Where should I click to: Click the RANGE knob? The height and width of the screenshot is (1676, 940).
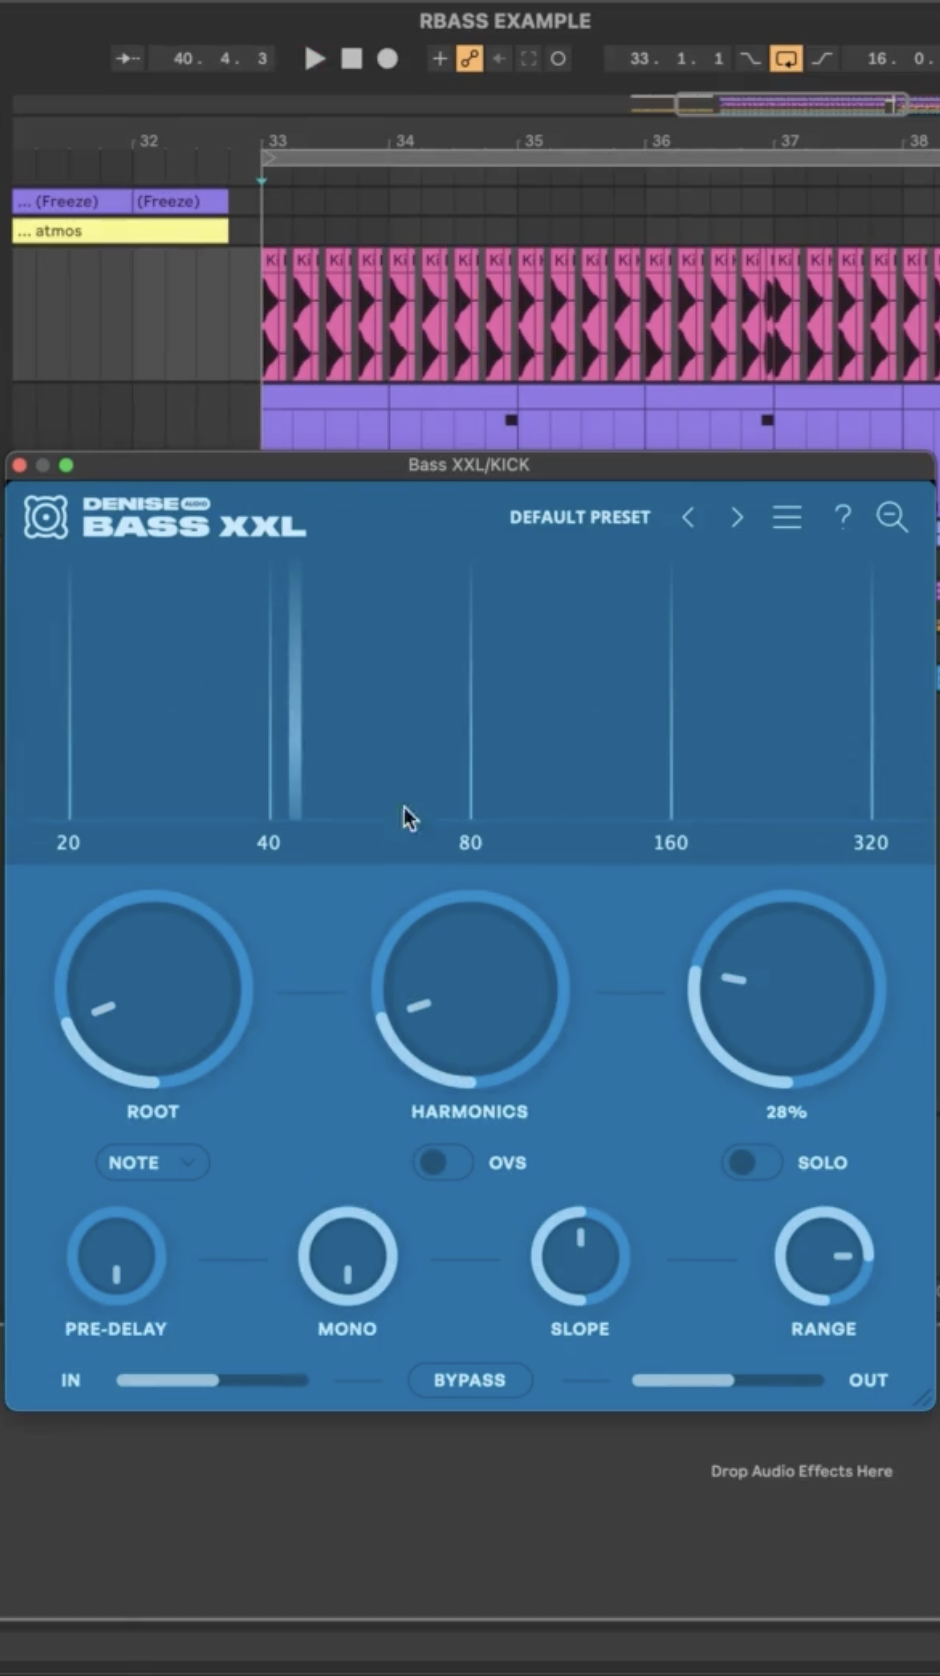[824, 1256]
